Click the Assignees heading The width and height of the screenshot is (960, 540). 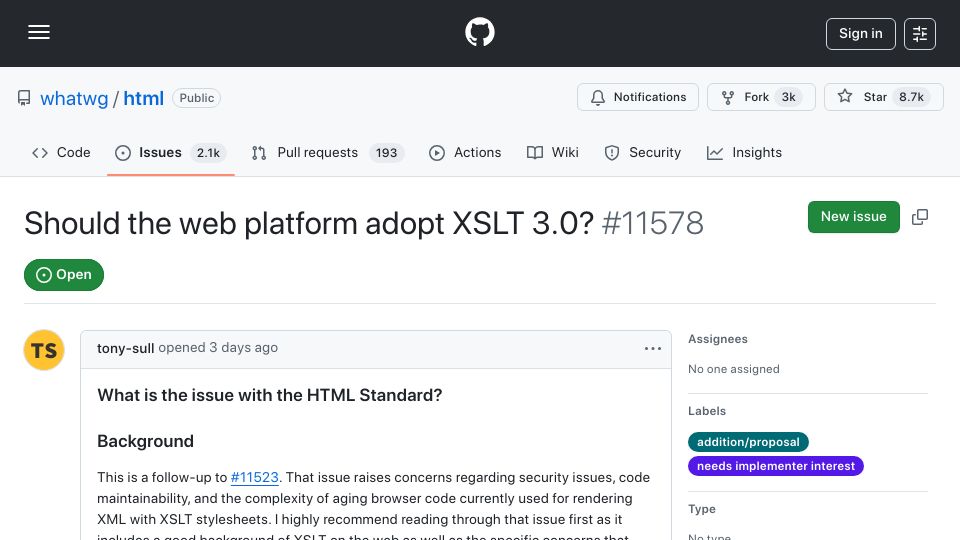click(x=718, y=339)
